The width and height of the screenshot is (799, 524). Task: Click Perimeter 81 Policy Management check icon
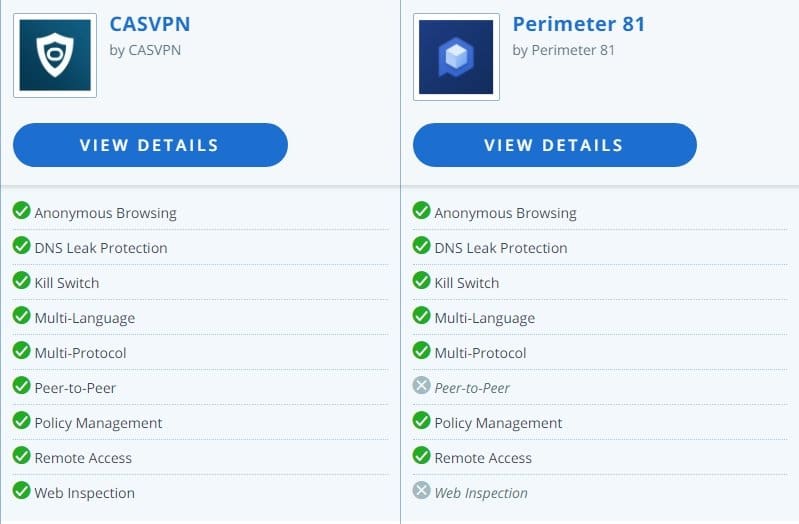click(421, 421)
